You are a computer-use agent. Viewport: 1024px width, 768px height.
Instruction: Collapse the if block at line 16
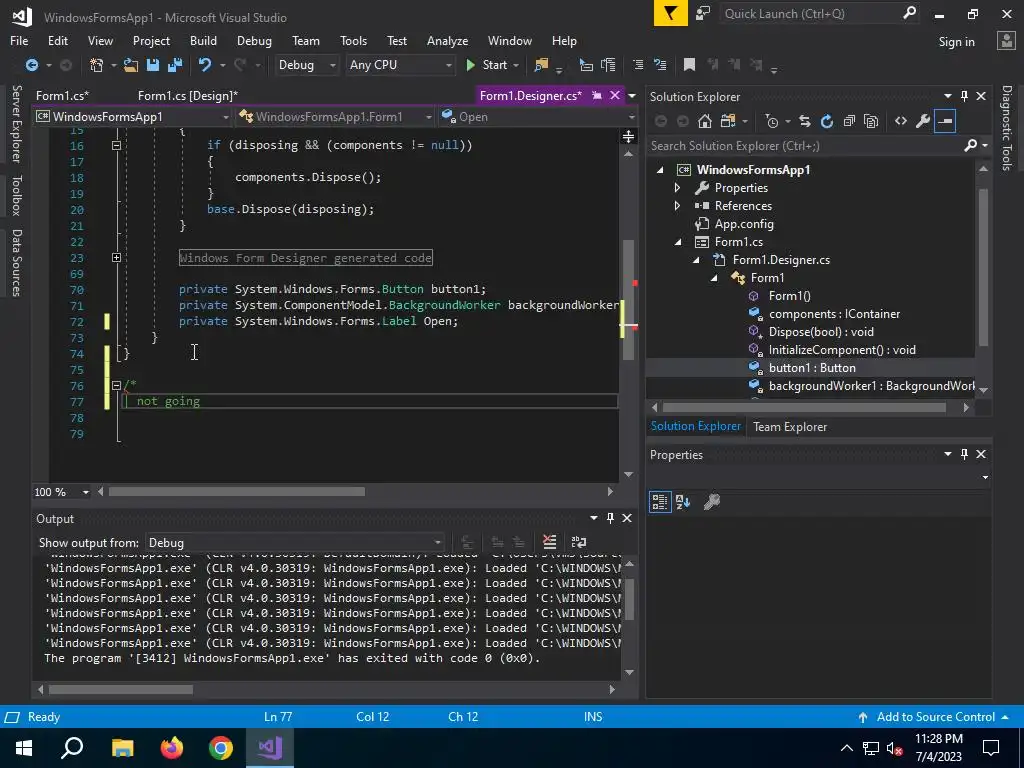116,146
